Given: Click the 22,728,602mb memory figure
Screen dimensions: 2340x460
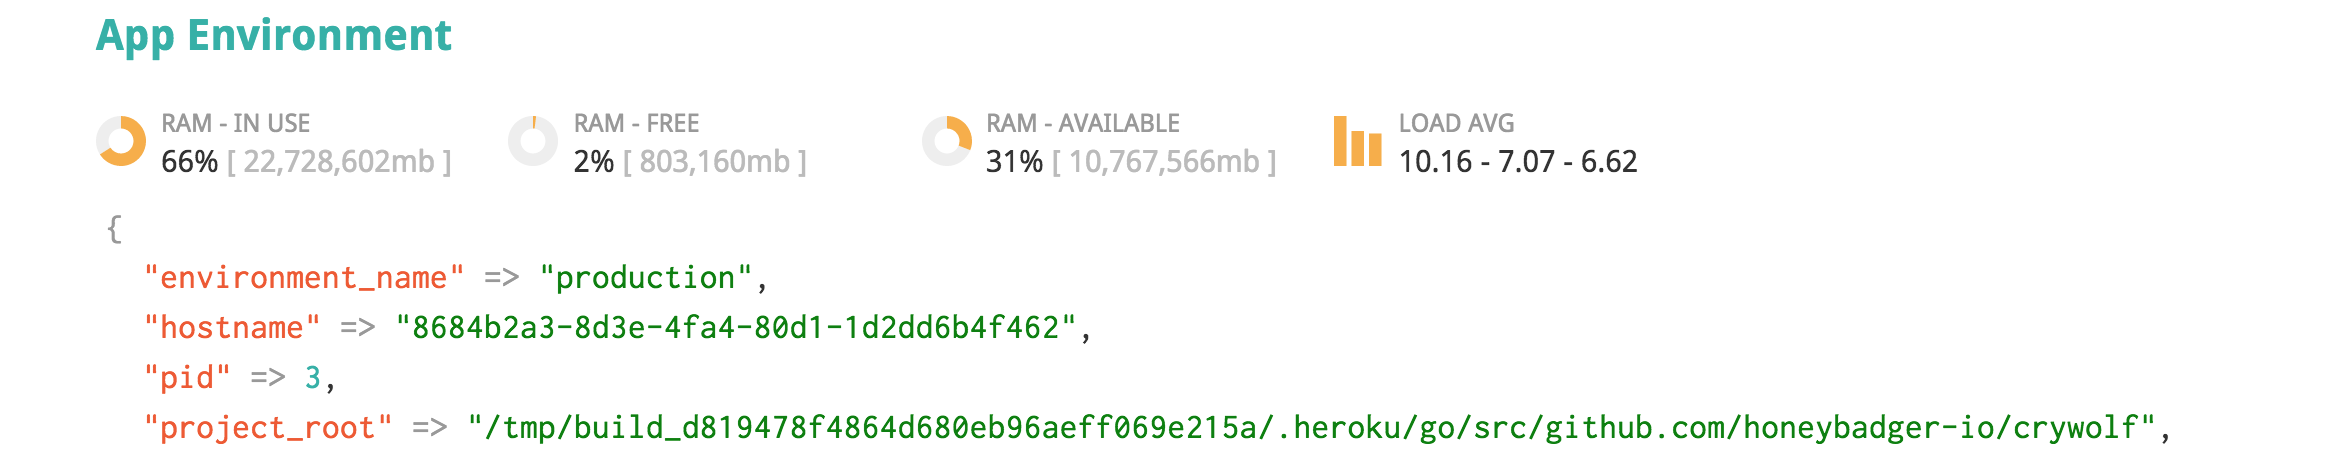Looking at the screenshot, I should 339,162.
